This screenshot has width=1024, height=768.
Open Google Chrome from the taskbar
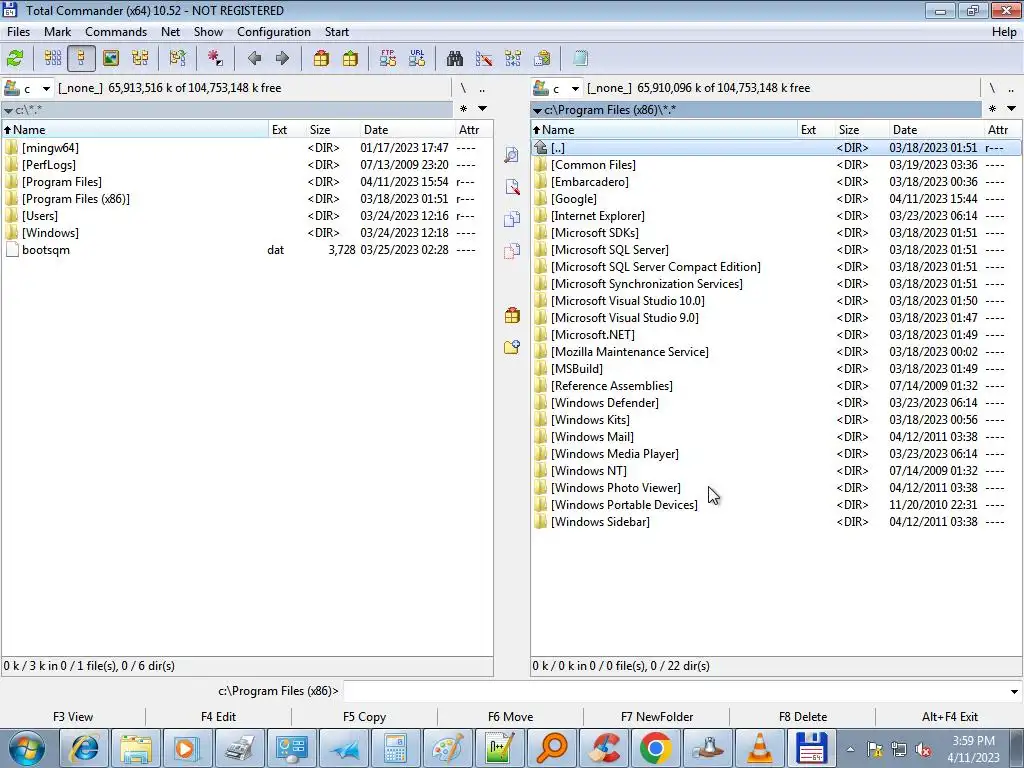coord(656,748)
